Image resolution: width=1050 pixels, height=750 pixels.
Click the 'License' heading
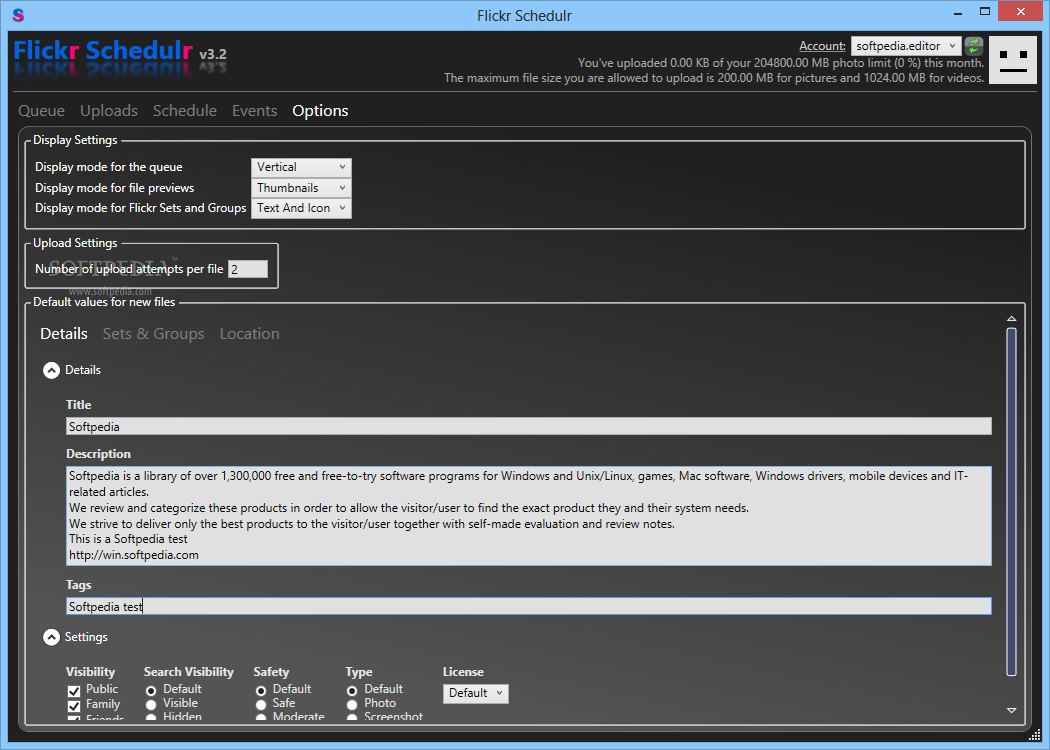463,672
